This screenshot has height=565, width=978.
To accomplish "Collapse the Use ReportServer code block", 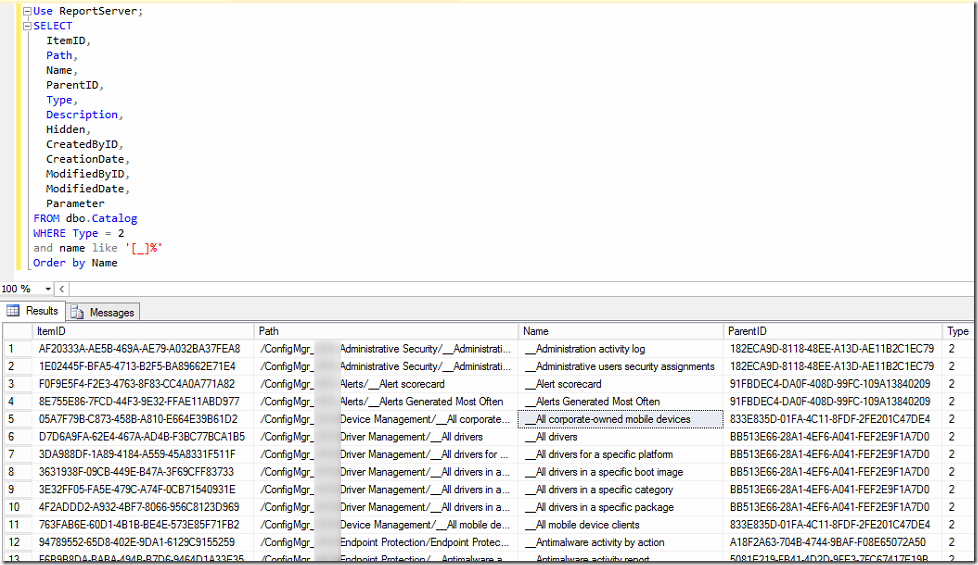I will 26,11.
